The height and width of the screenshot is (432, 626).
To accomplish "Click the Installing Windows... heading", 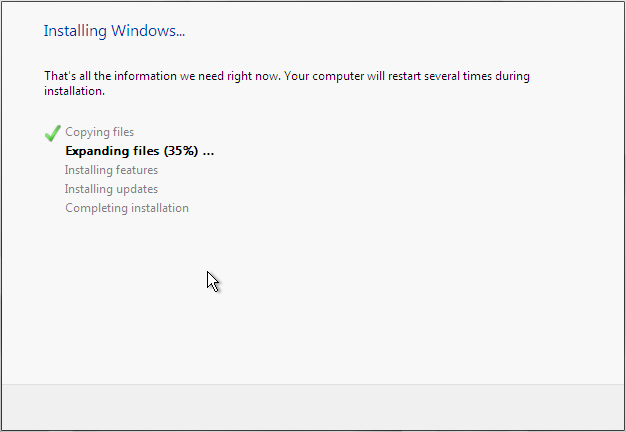I will 114,31.
